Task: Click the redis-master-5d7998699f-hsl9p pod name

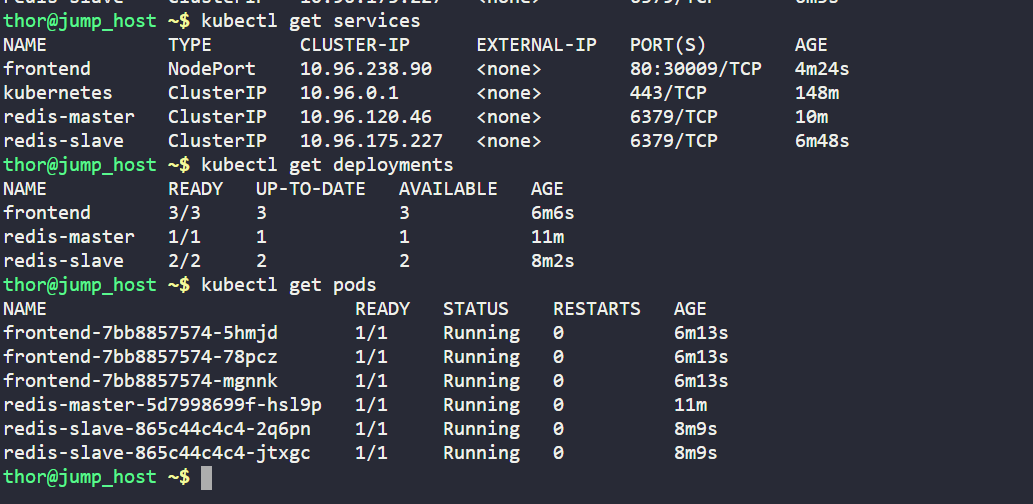Action: pyautogui.click(x=163, y=405)
